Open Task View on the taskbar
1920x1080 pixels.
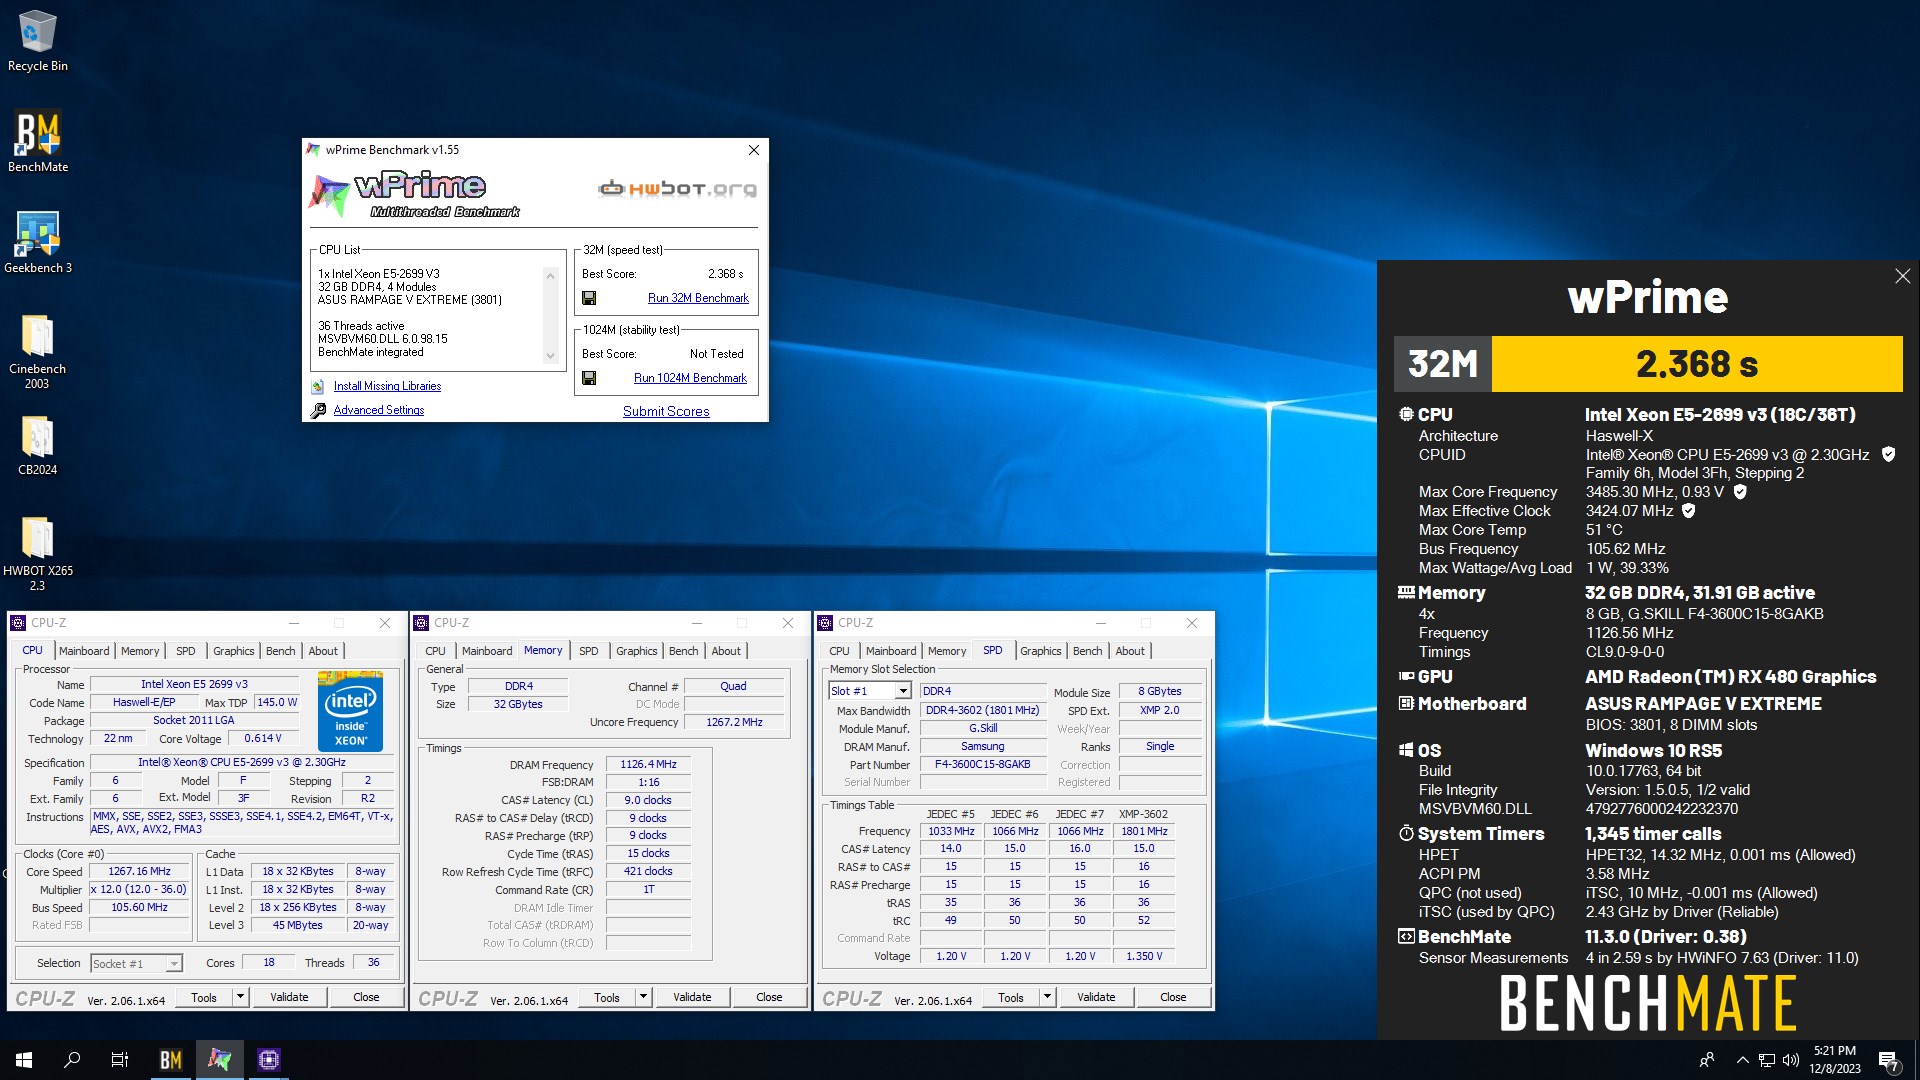(x=120, y=1060)
